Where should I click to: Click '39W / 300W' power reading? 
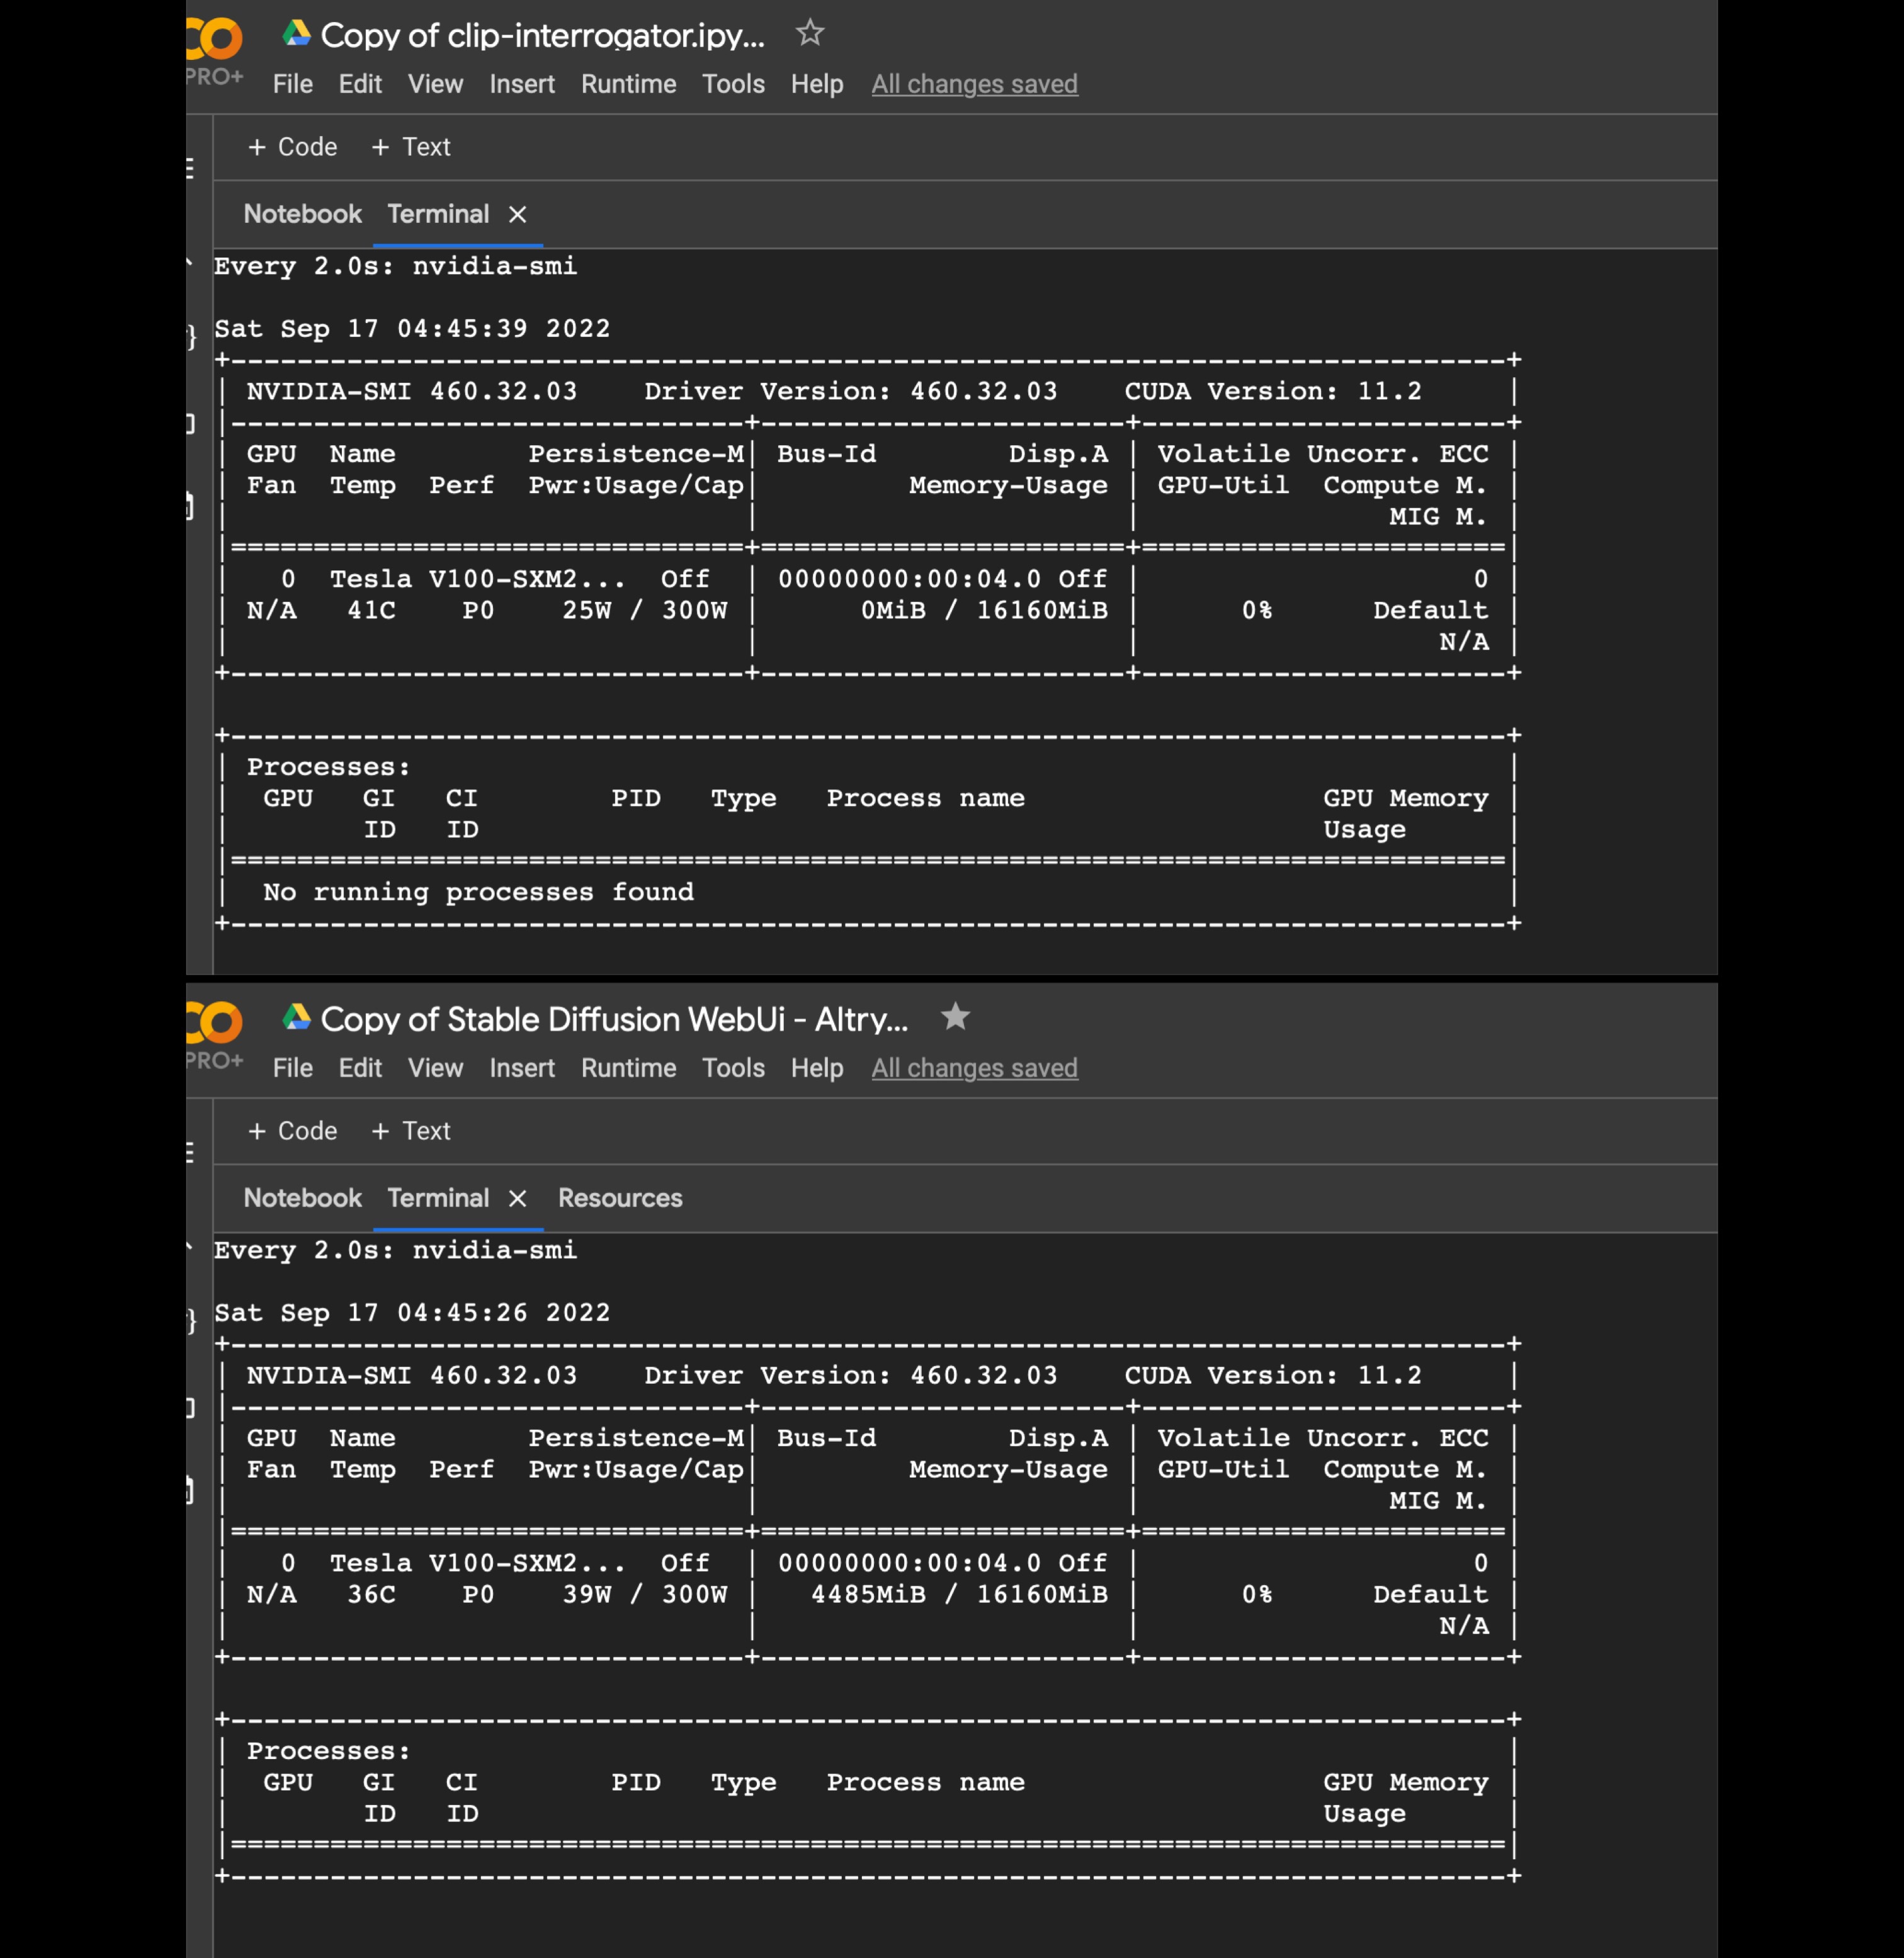(645, 1594)
